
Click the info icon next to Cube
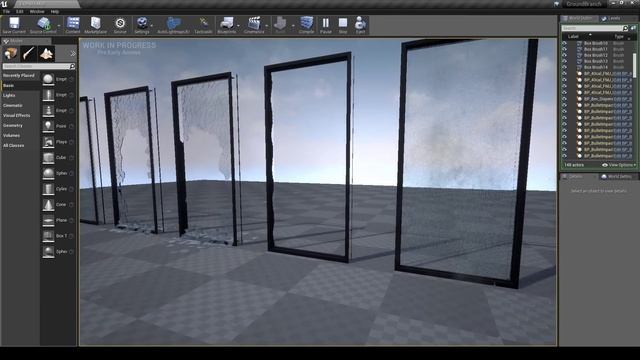[71, 158]
